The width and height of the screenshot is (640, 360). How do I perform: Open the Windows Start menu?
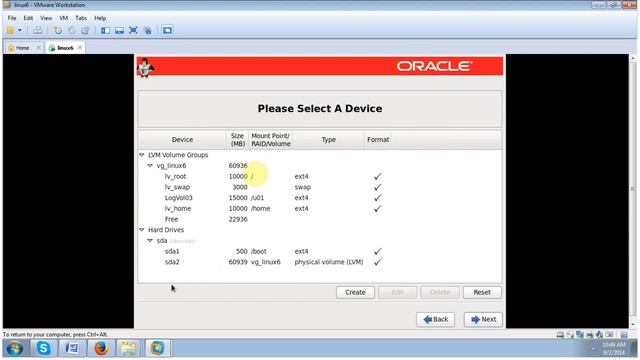(15, 349)
